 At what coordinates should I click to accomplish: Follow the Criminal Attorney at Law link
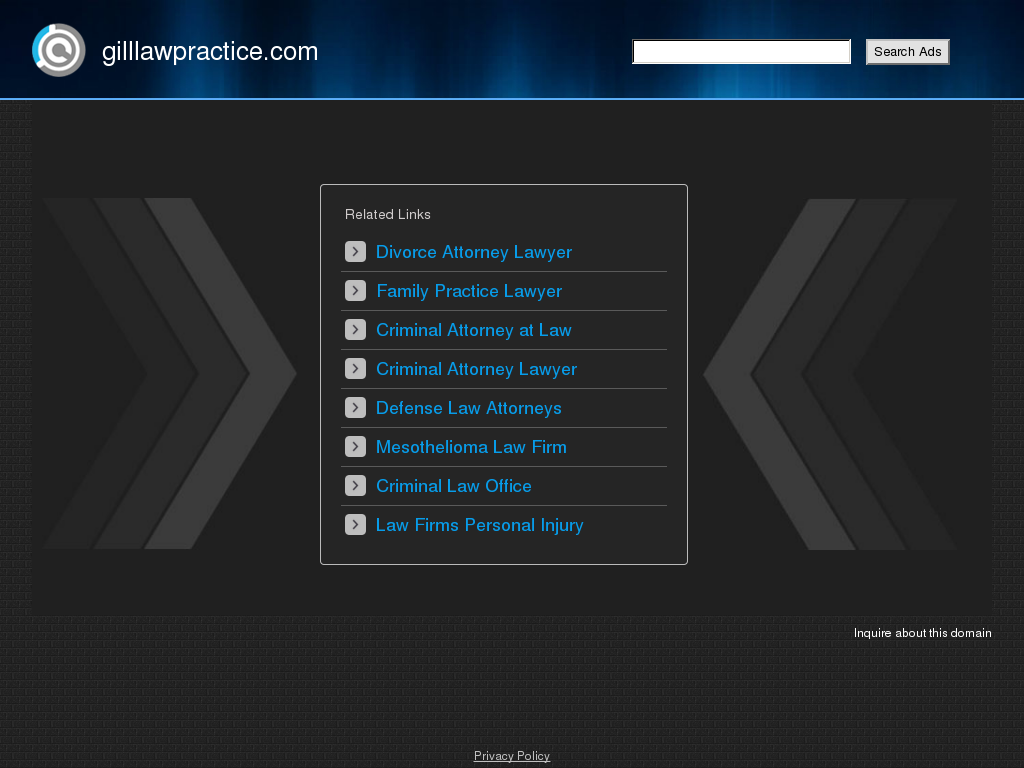pyautogui.click(x=474, y=330)
